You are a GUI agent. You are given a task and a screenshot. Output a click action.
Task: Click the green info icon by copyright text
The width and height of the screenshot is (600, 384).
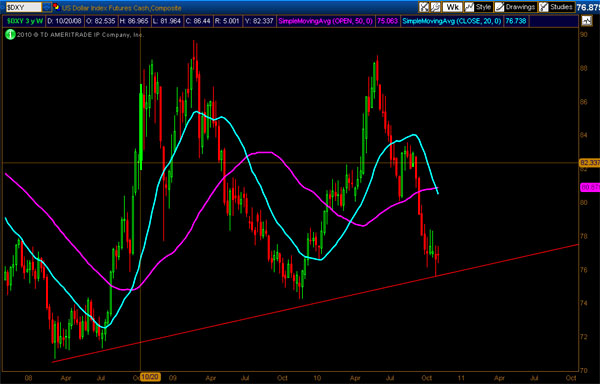tap(10, 35)
